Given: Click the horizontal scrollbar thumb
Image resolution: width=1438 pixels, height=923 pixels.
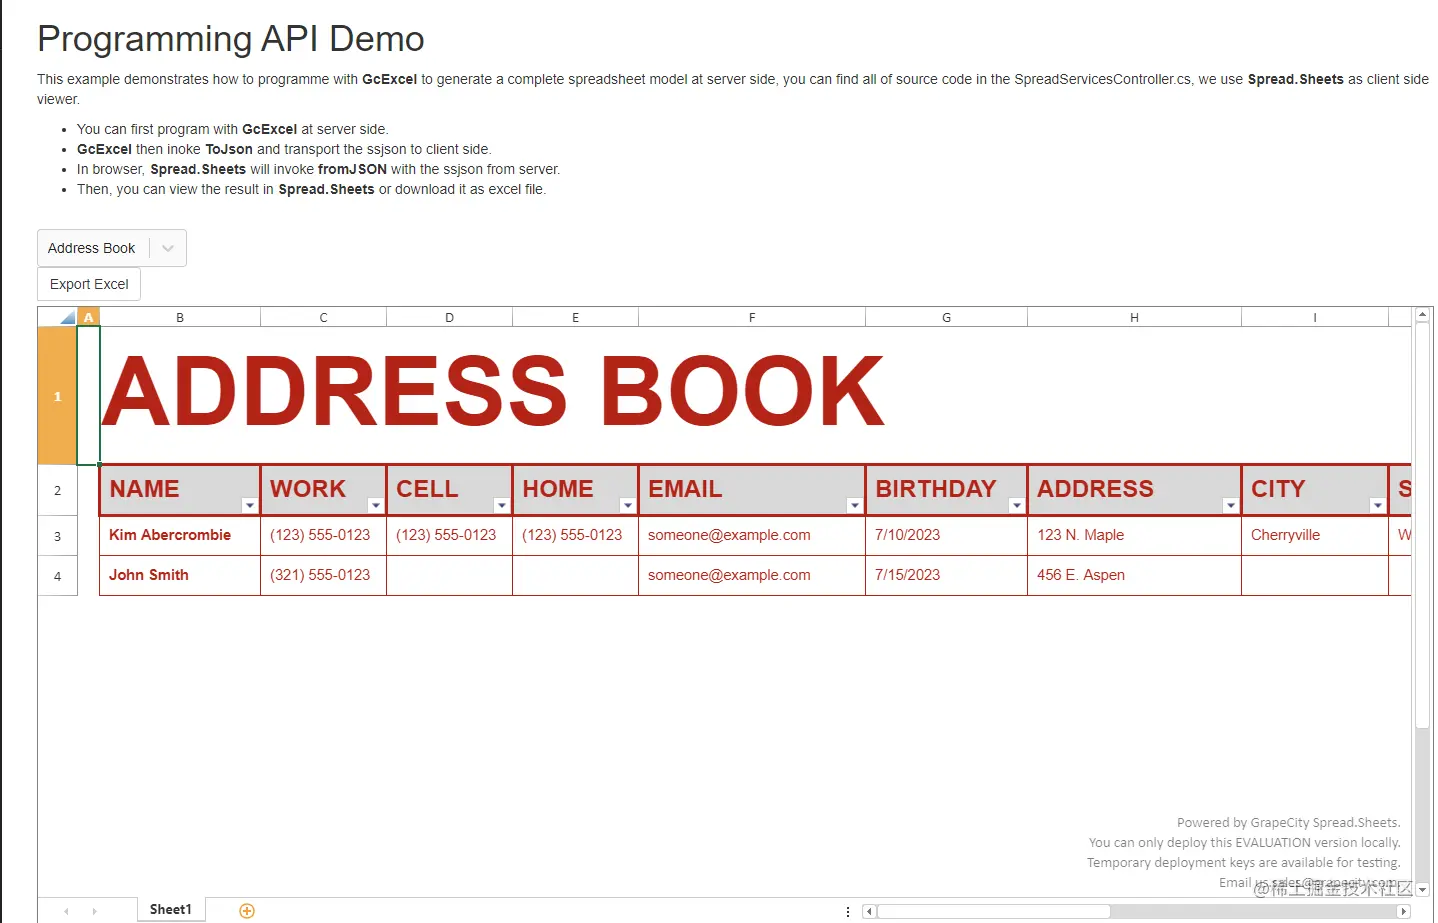Looking at the screenshot, I should point(993,911).
